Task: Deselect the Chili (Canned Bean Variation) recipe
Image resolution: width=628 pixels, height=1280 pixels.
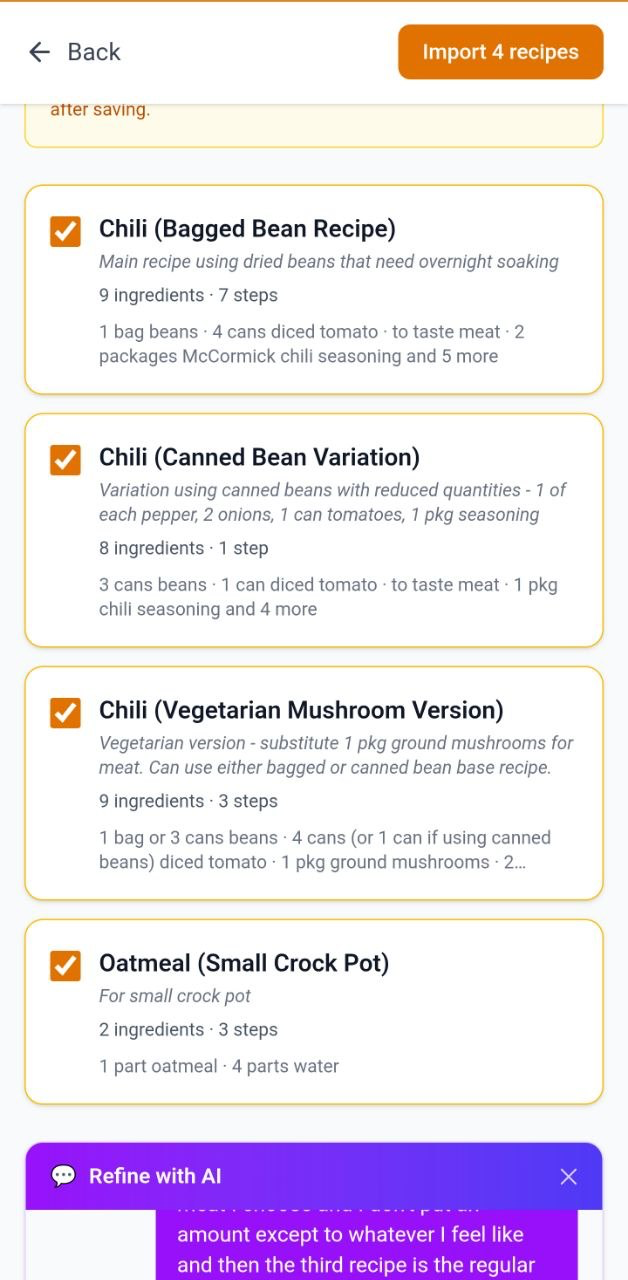Action: [x=64, y=460]
